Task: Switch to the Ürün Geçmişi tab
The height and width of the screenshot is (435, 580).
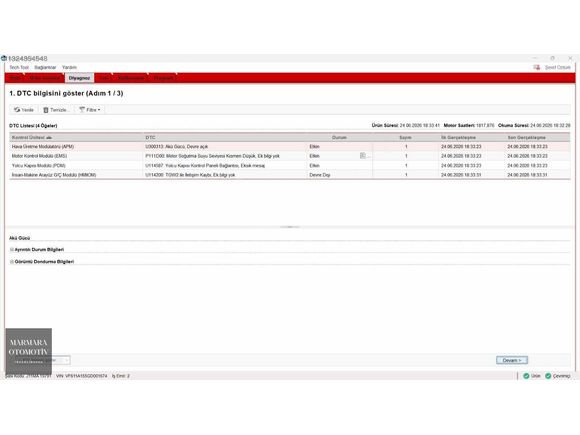Action: (x=44, y=78)
